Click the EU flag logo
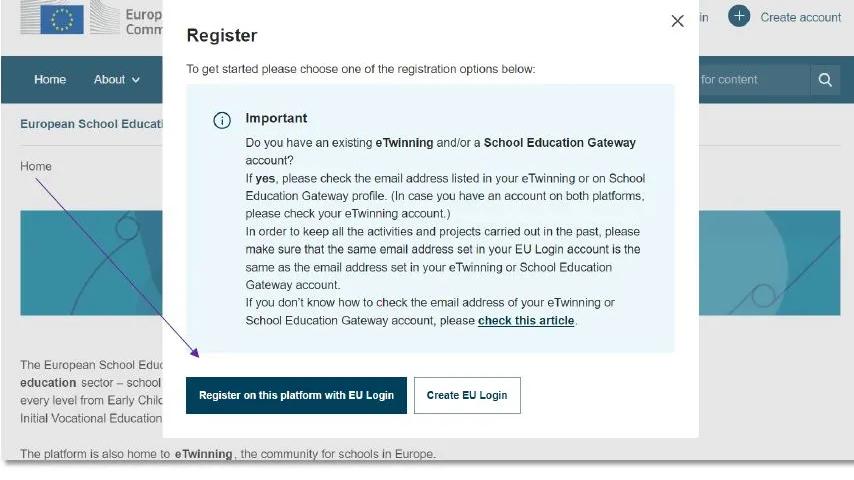This screenshot has width=854, height=480. pyautogui.click(x=62, y=20)
